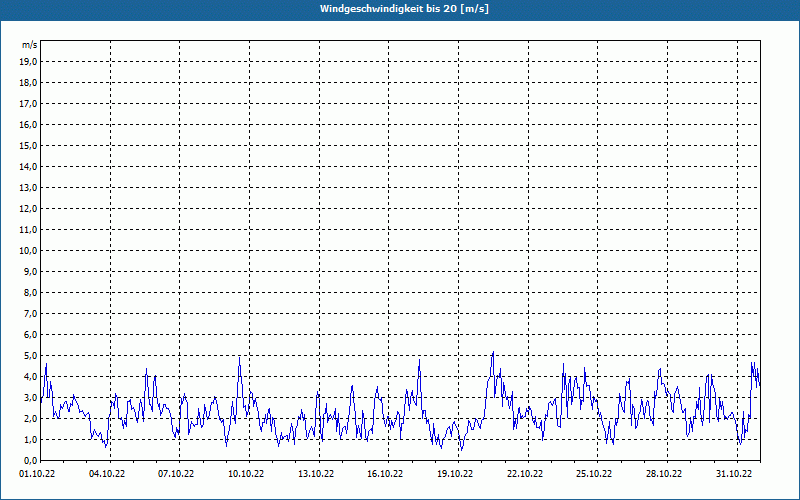Click the date label 28.10.22

pos(664,474)
